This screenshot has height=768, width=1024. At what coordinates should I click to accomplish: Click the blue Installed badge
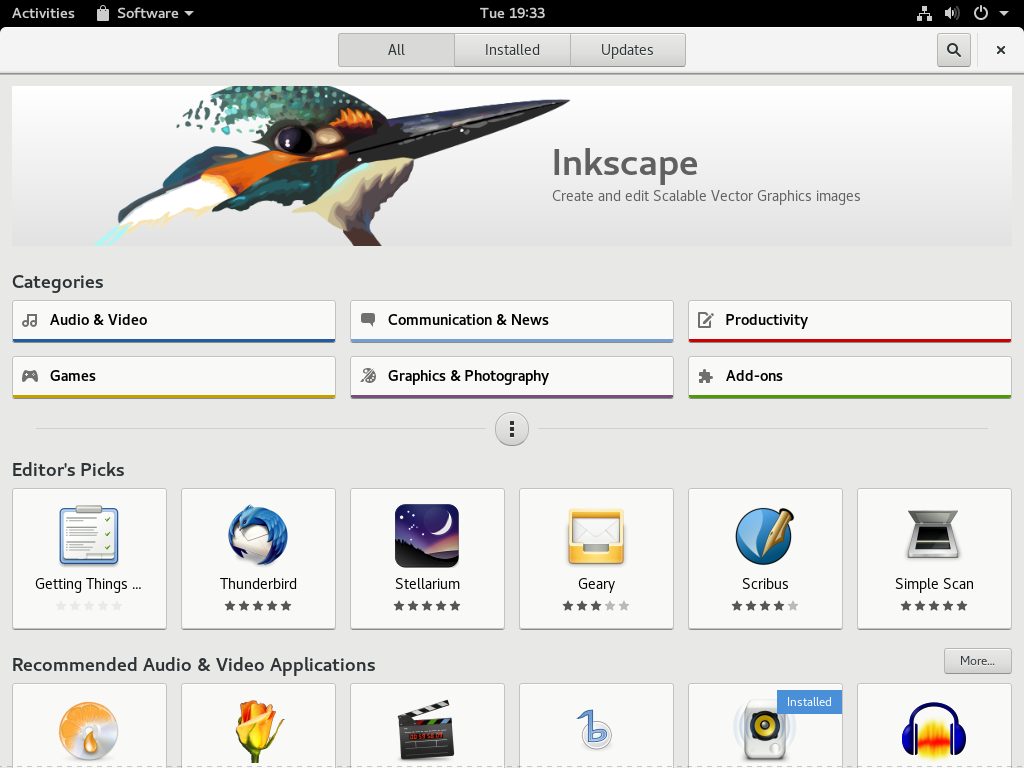point(809,702)
